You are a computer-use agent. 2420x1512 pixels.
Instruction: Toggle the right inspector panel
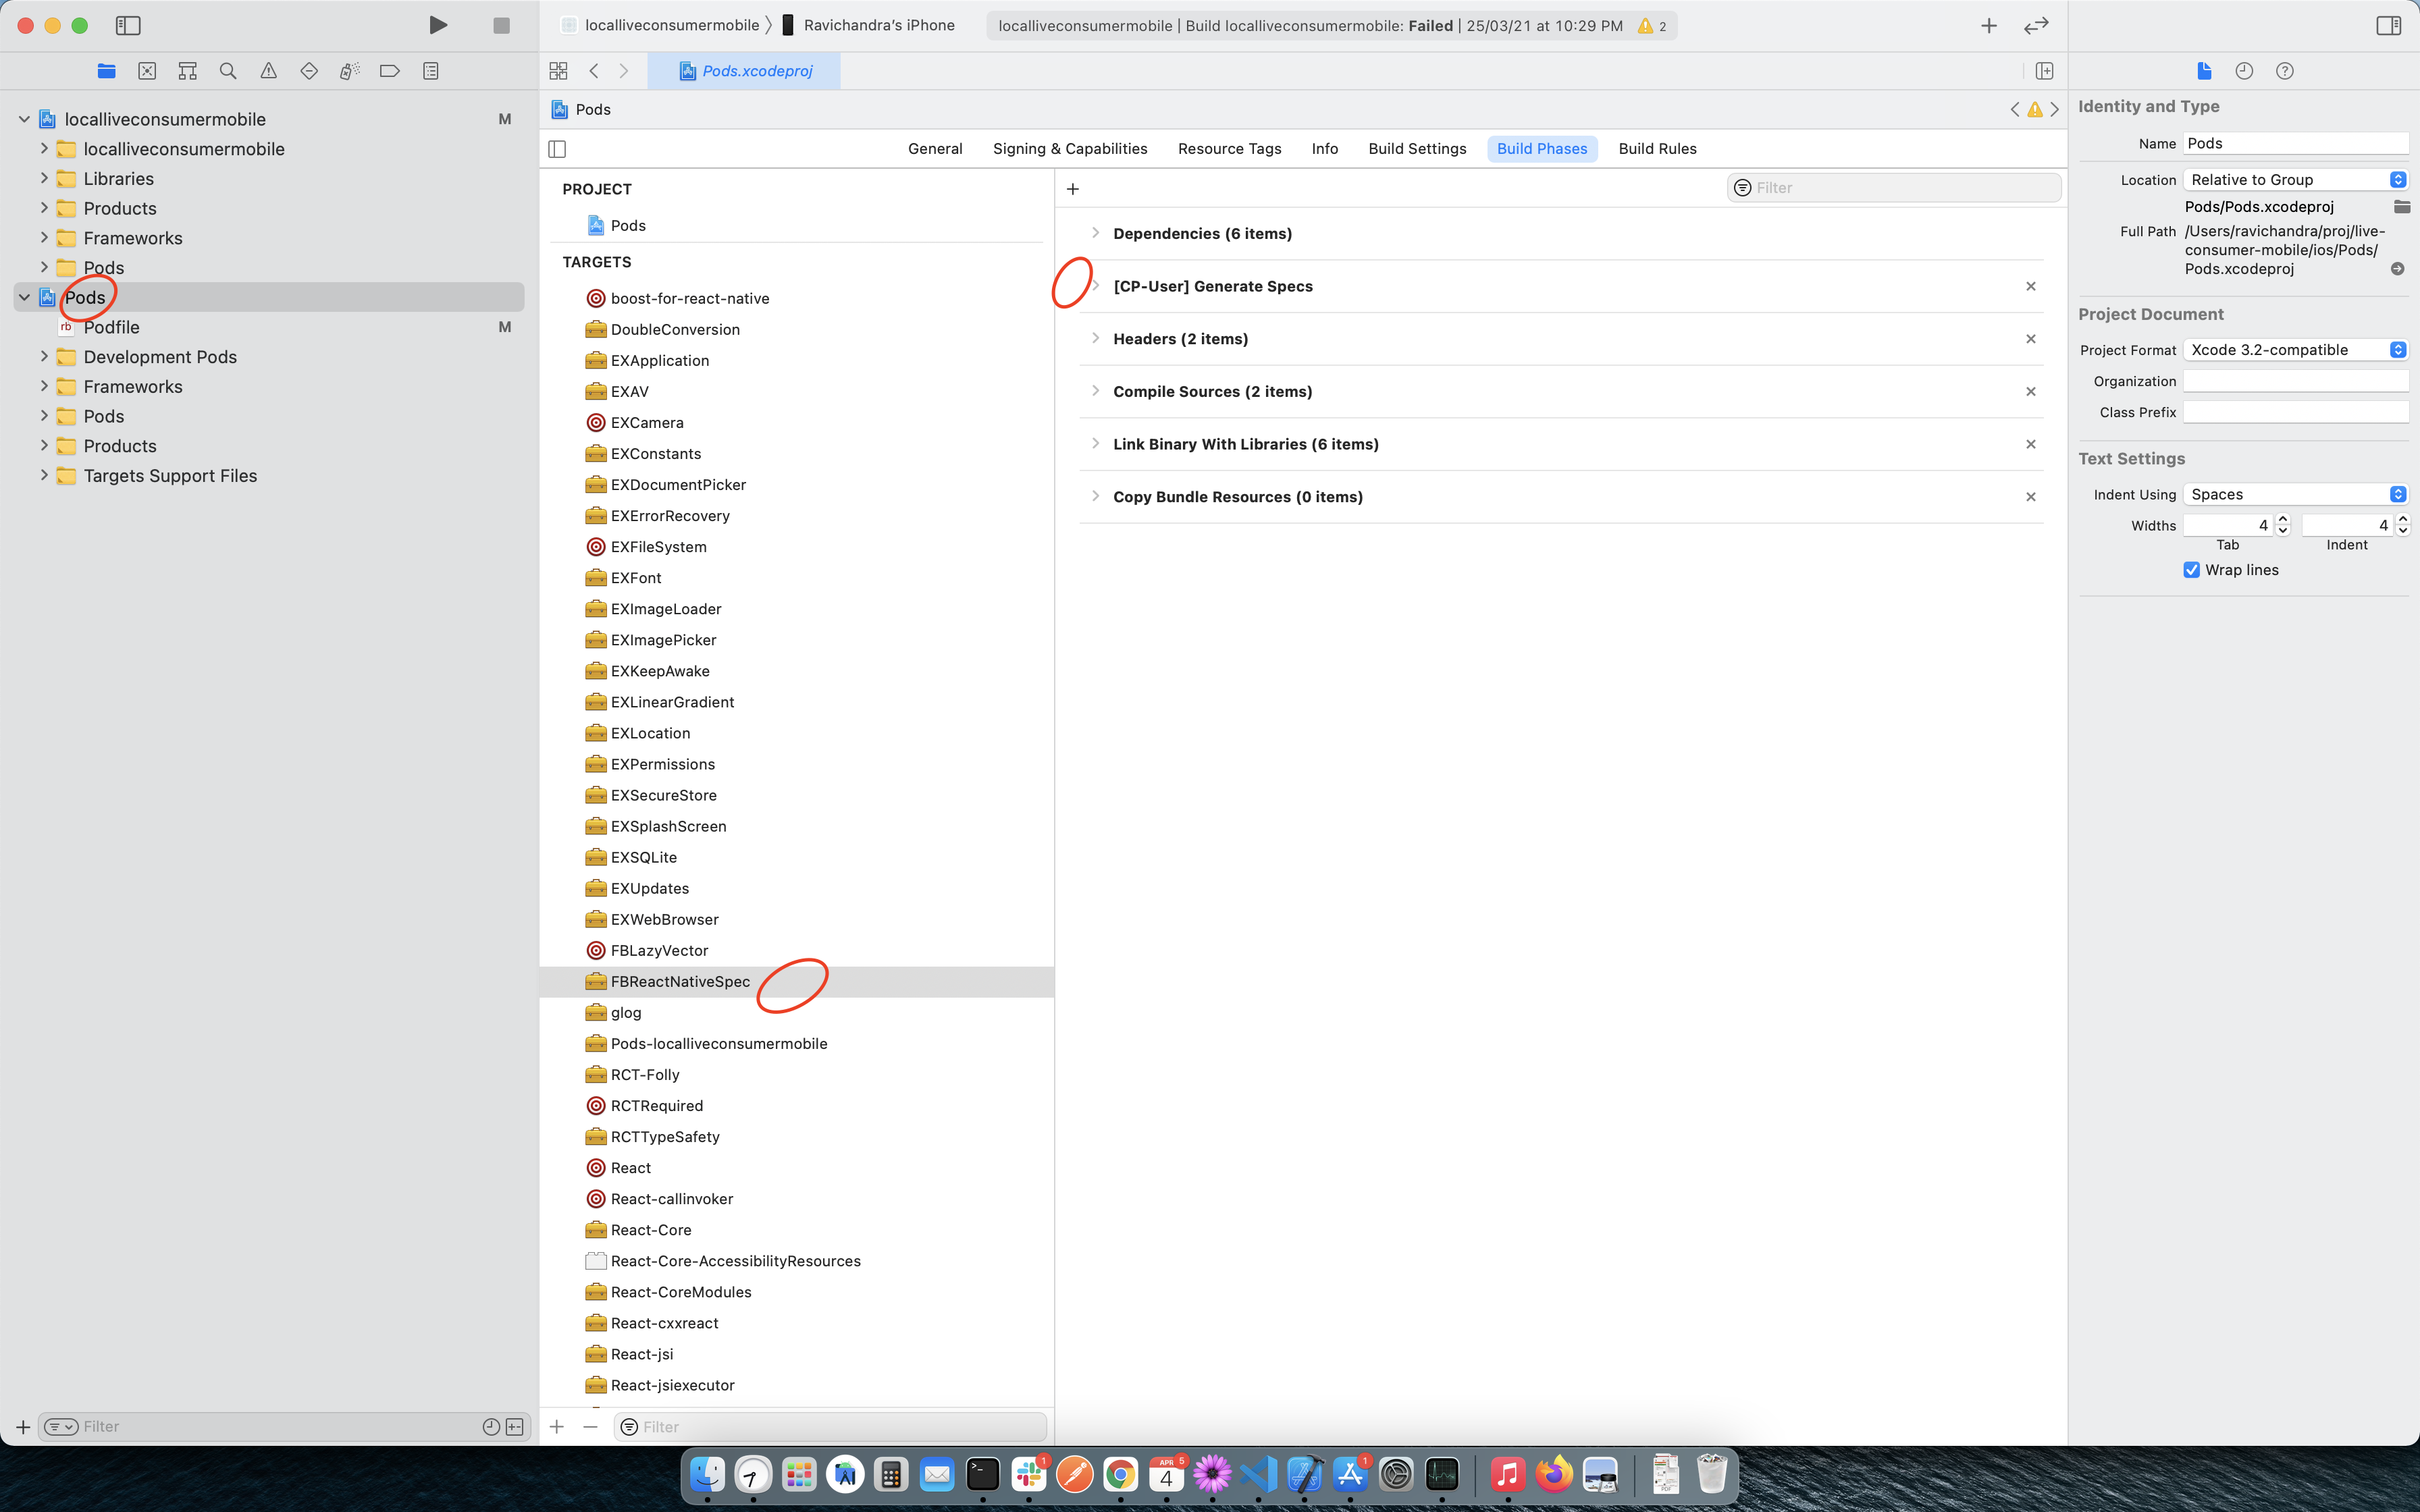[2389, 25]
